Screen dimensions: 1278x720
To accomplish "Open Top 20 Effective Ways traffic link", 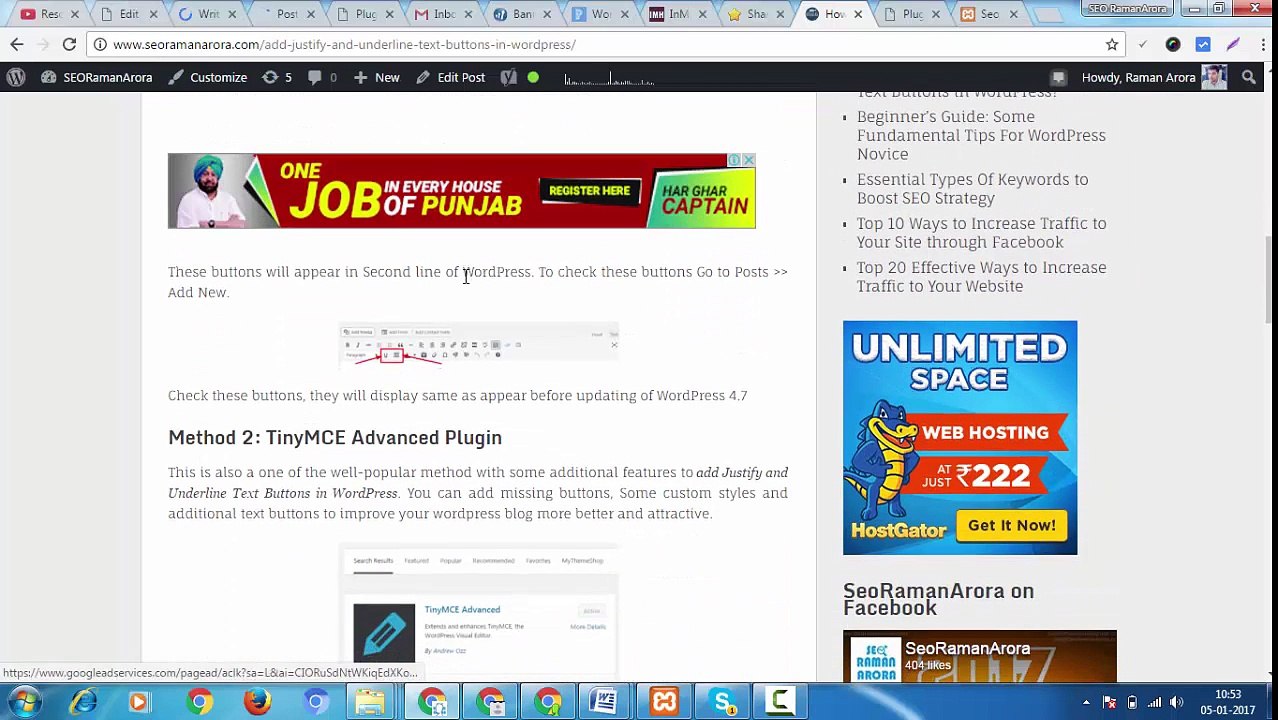I will [981, 276].
